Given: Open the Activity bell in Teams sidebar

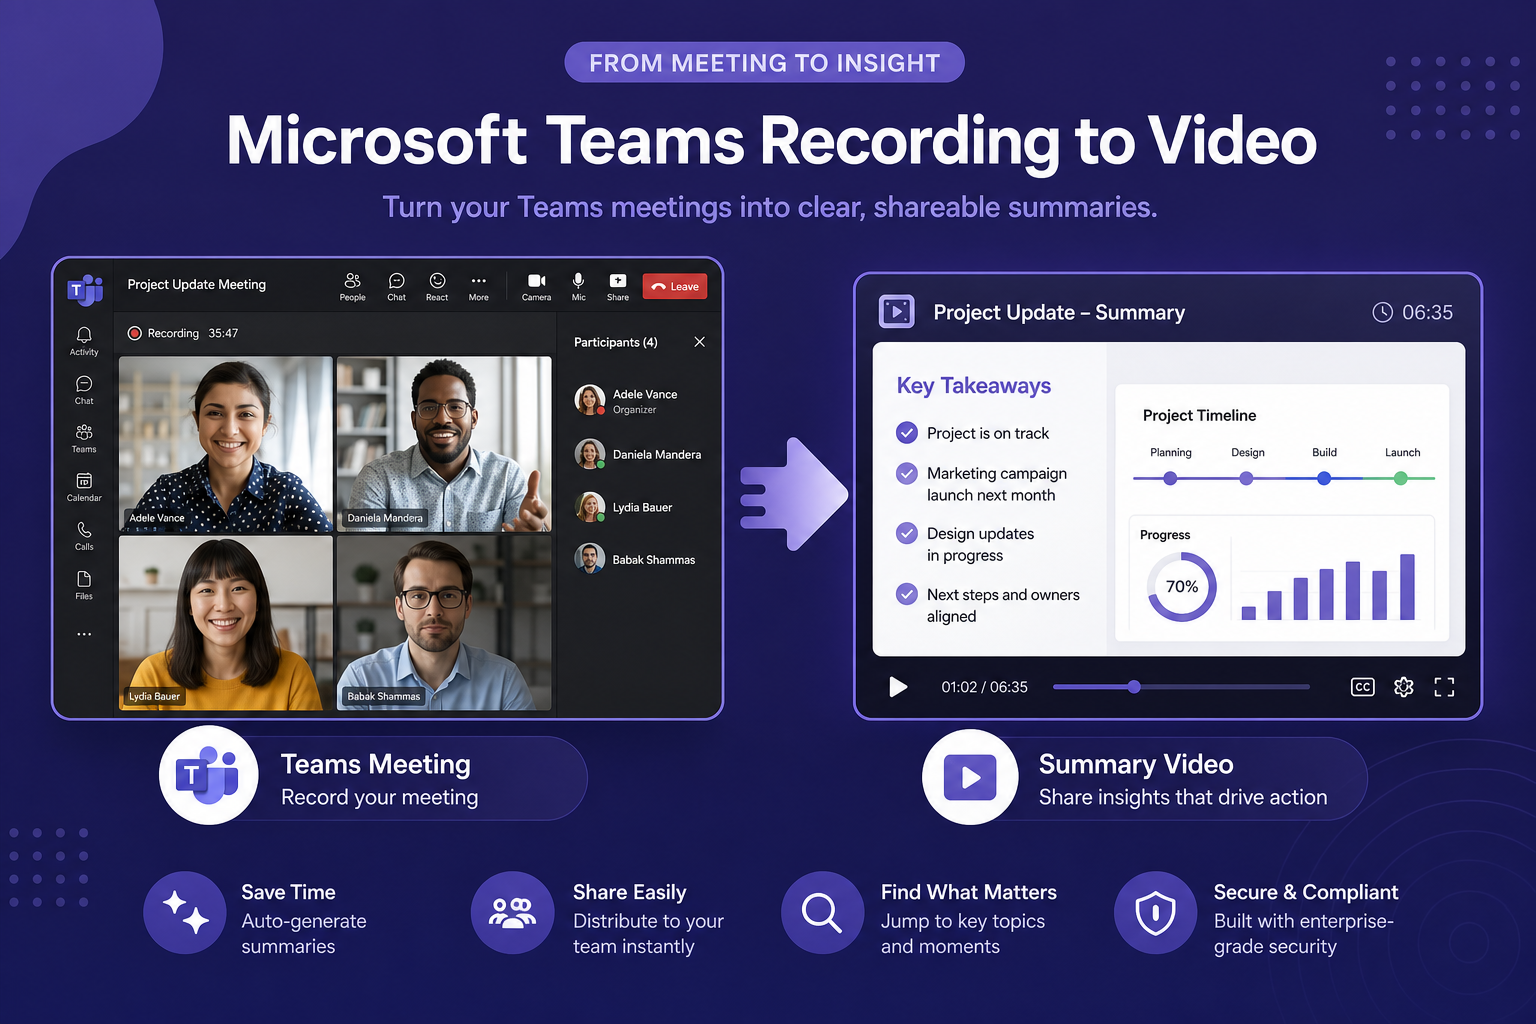Looking at the screenshot, I should pos(84,340).
